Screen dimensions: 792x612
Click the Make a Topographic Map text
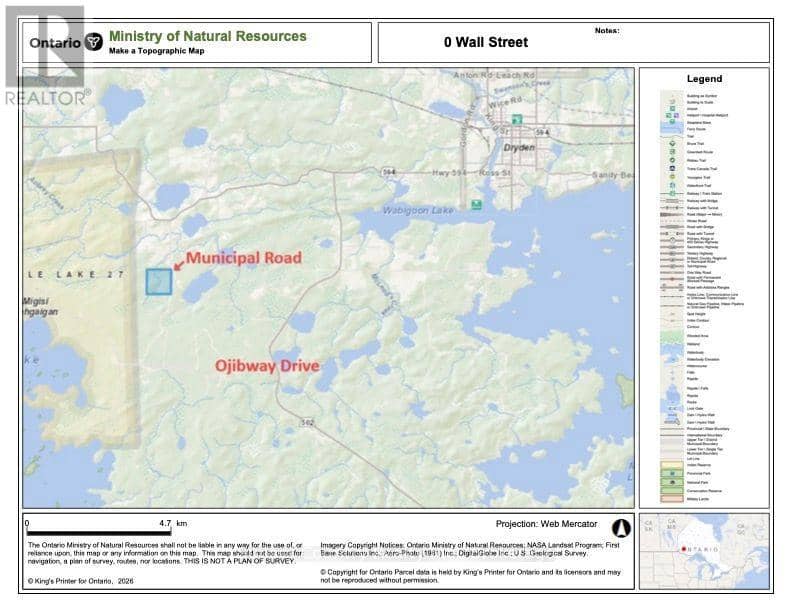coord(157,51)
